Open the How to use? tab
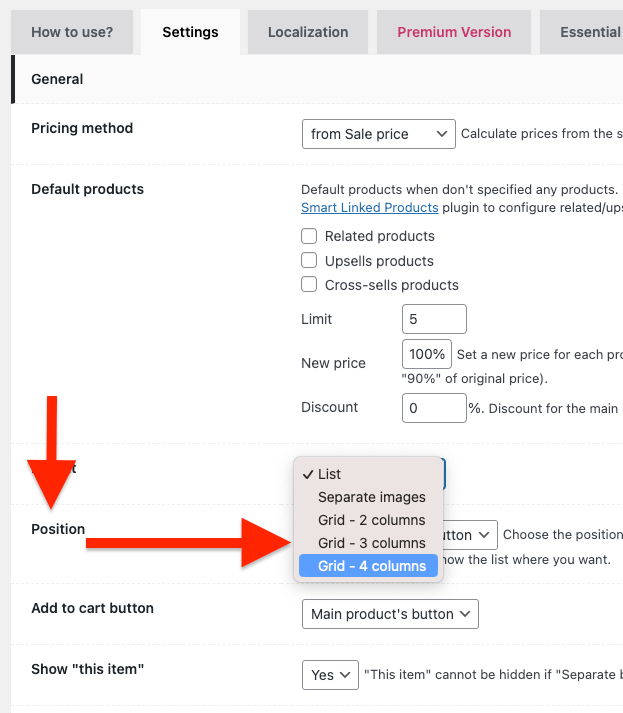623x713 pixels. pos(72,32)
